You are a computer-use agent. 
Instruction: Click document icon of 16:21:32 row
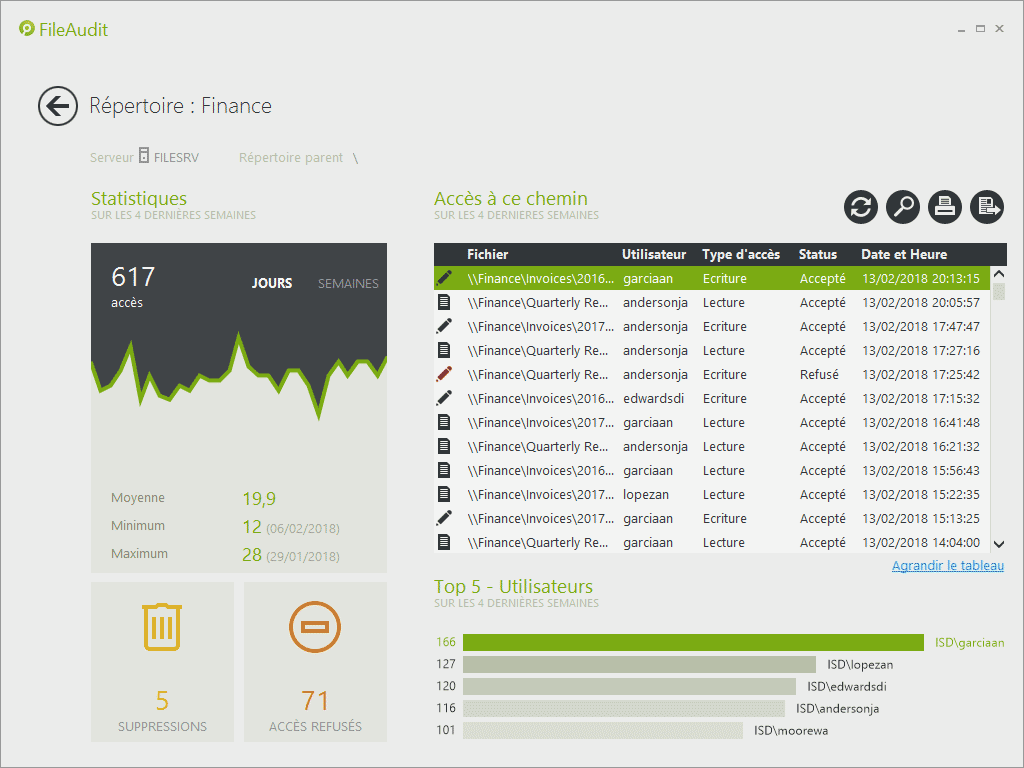click(444, 446)
